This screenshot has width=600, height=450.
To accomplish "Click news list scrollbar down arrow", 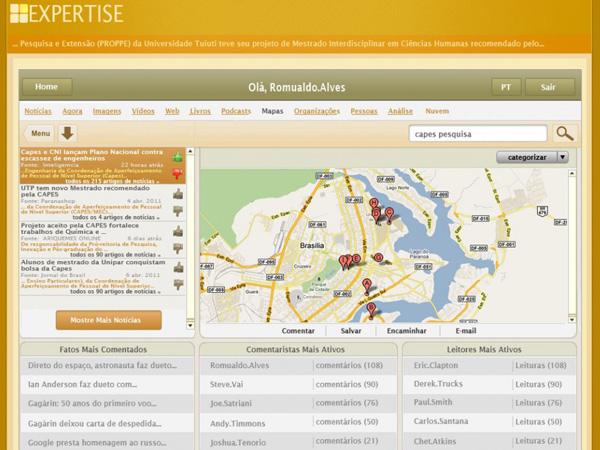I will (x=190, y=326).
